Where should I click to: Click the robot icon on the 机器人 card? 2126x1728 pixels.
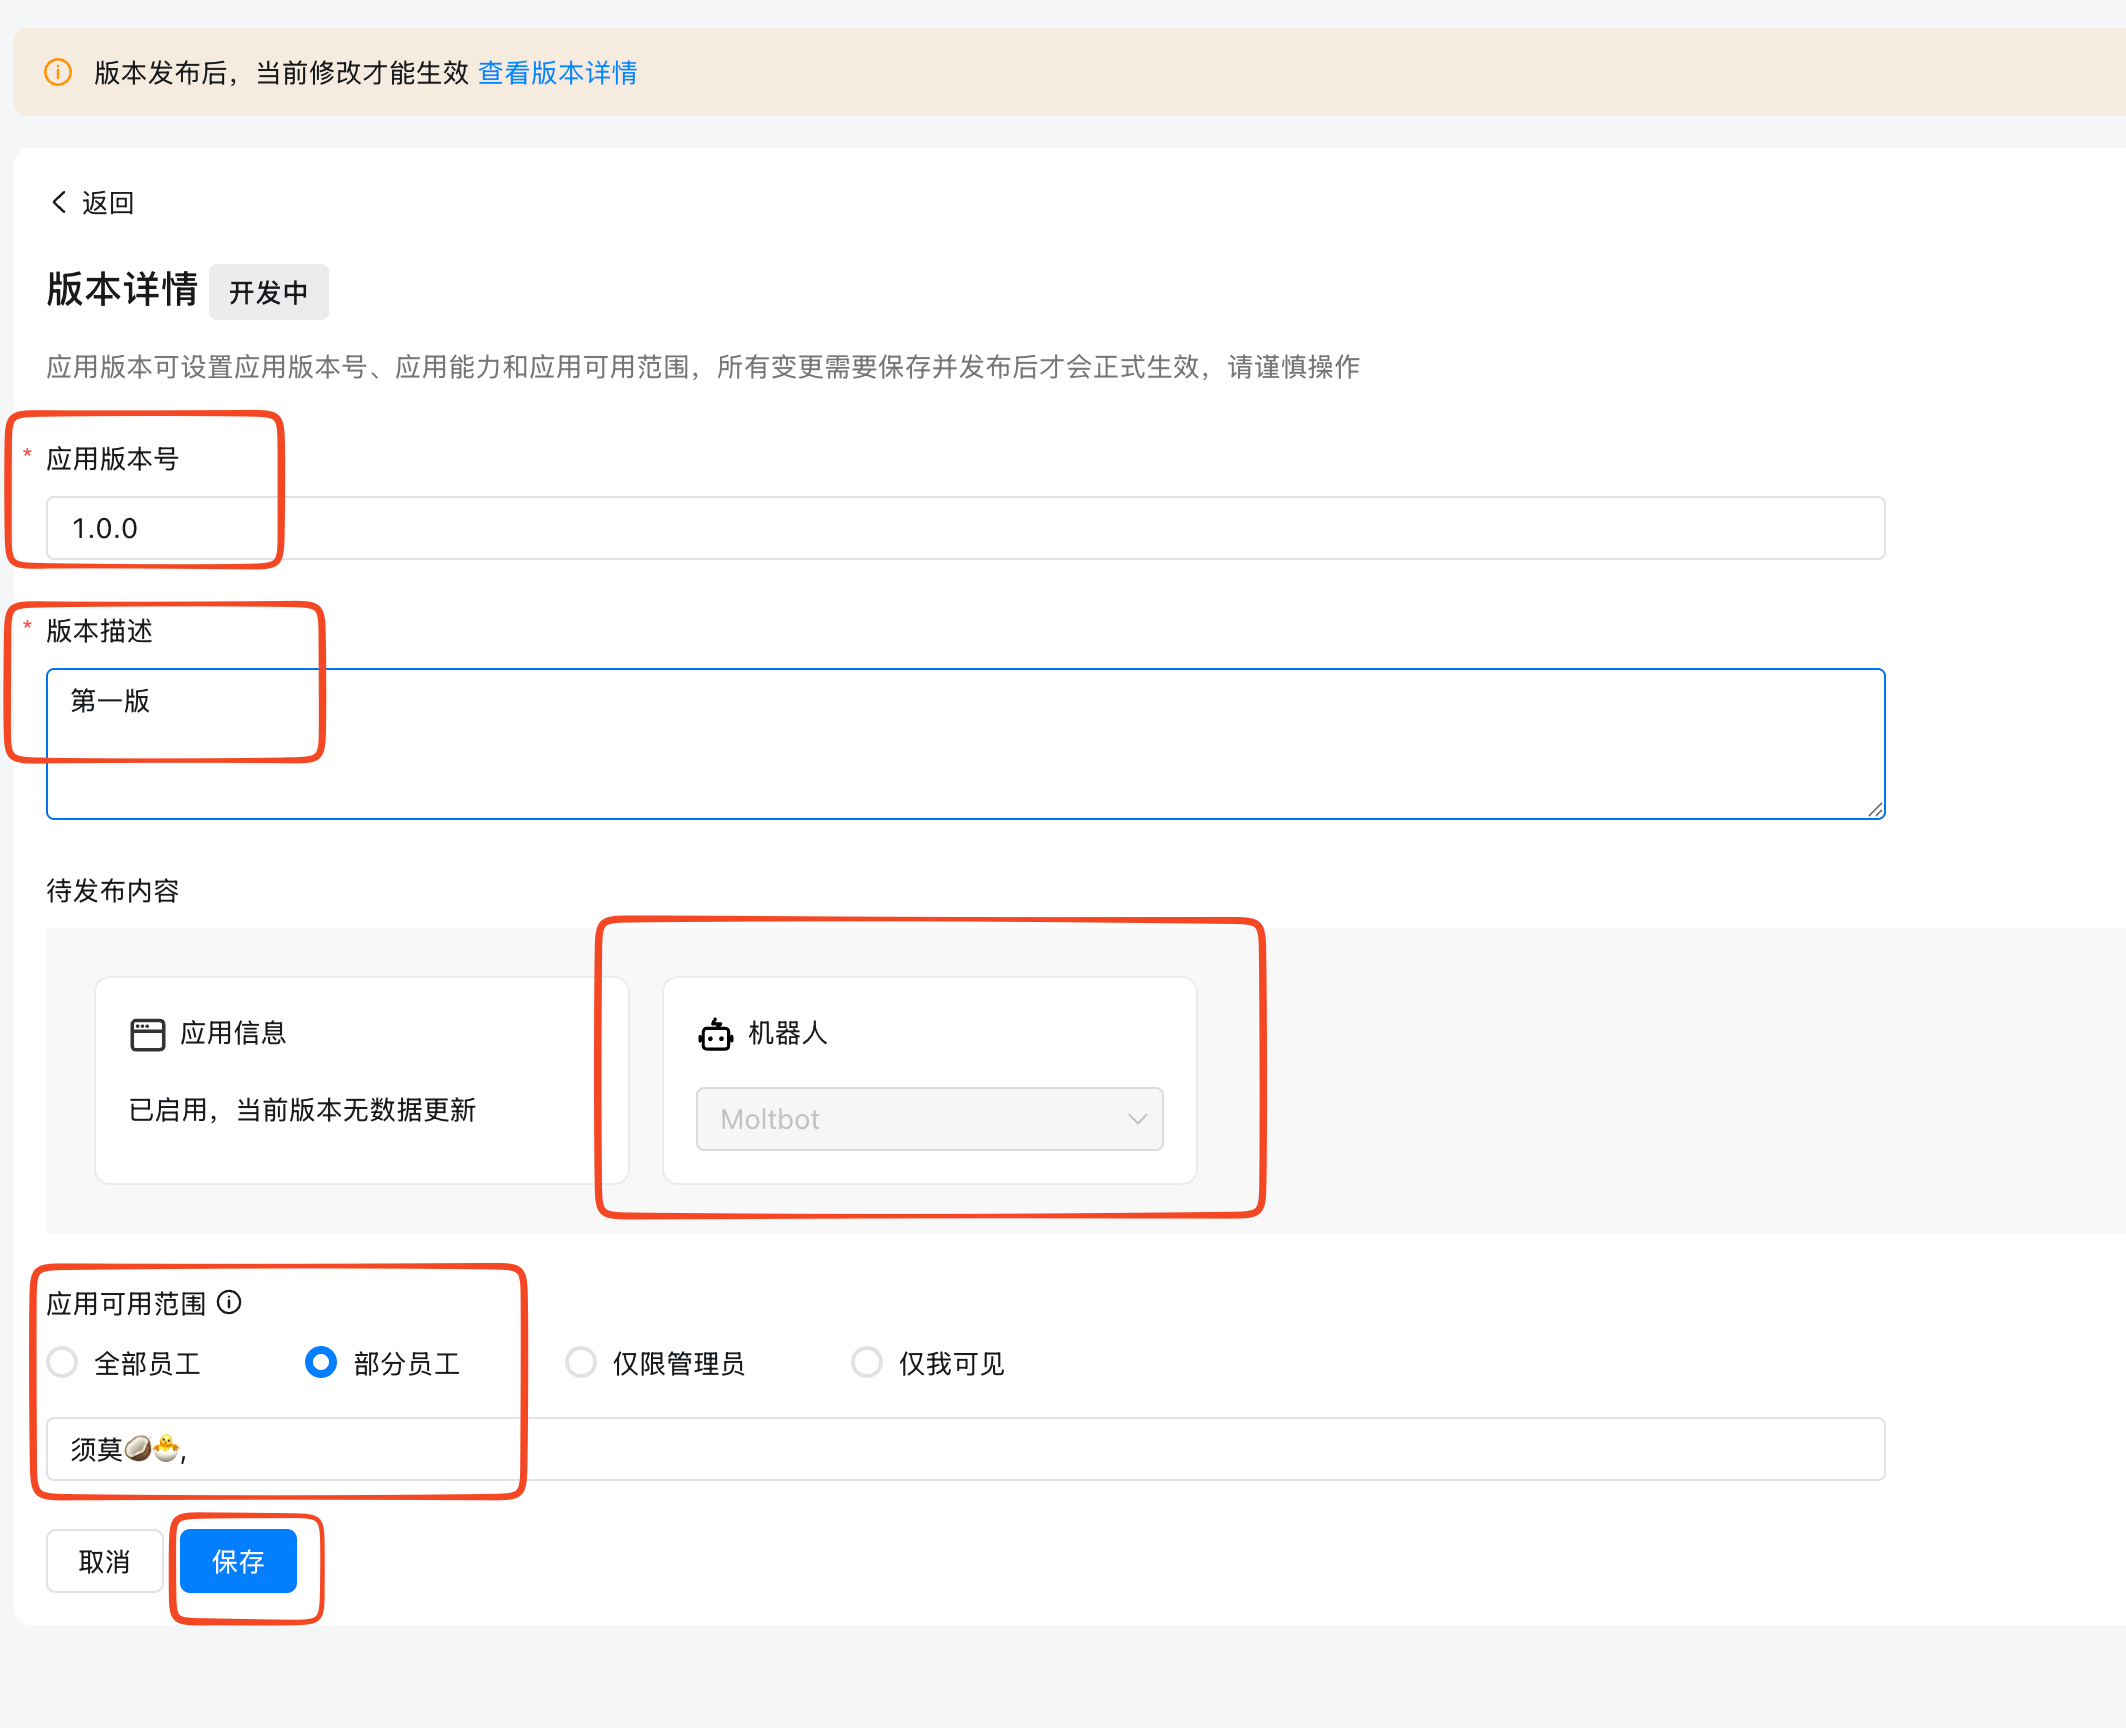(x=714, y=1034)
